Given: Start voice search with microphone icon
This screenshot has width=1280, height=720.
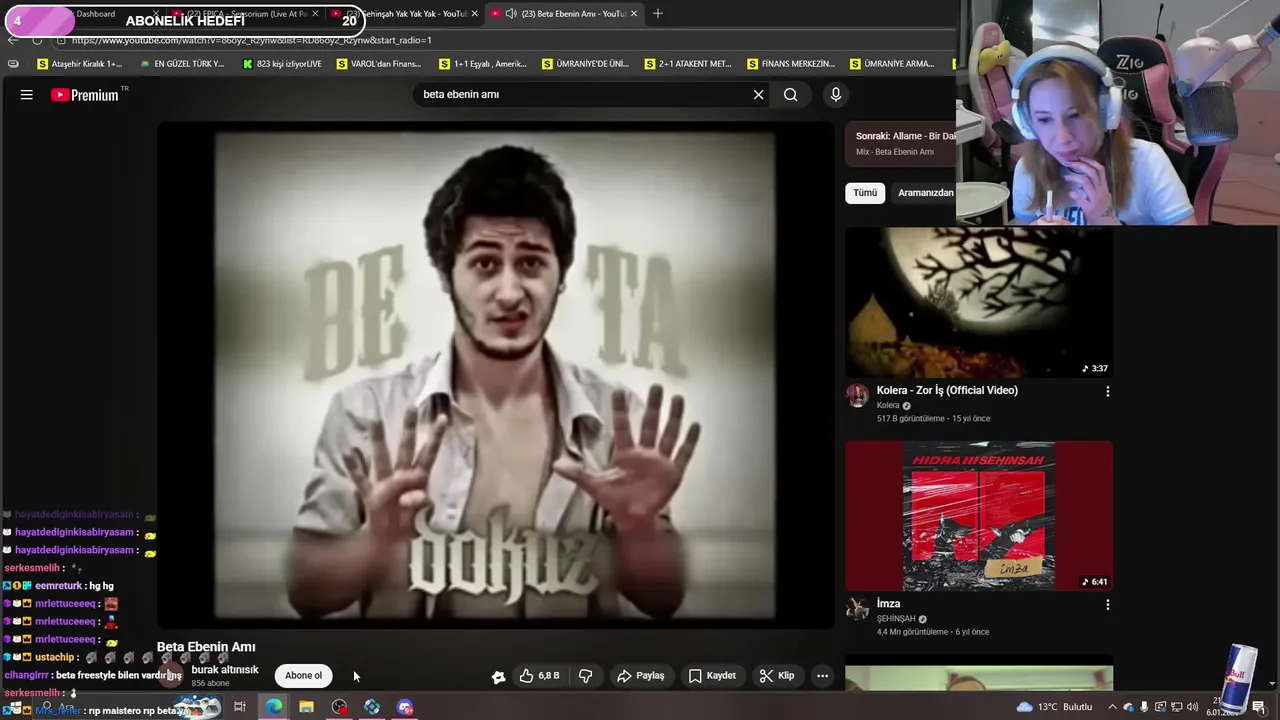Looking at the screenshot, I should [836, 94].
